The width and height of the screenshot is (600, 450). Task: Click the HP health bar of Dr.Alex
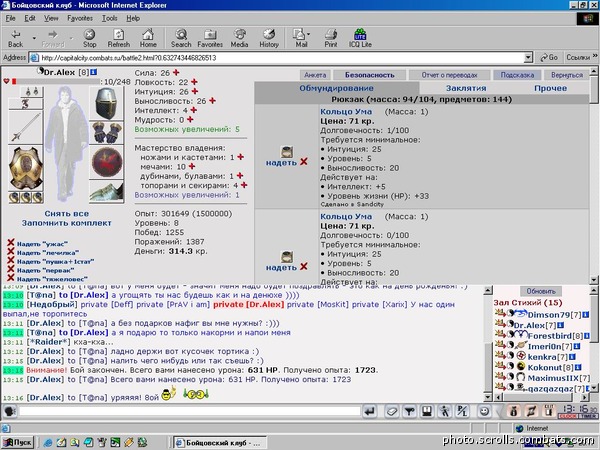[55, 82]
